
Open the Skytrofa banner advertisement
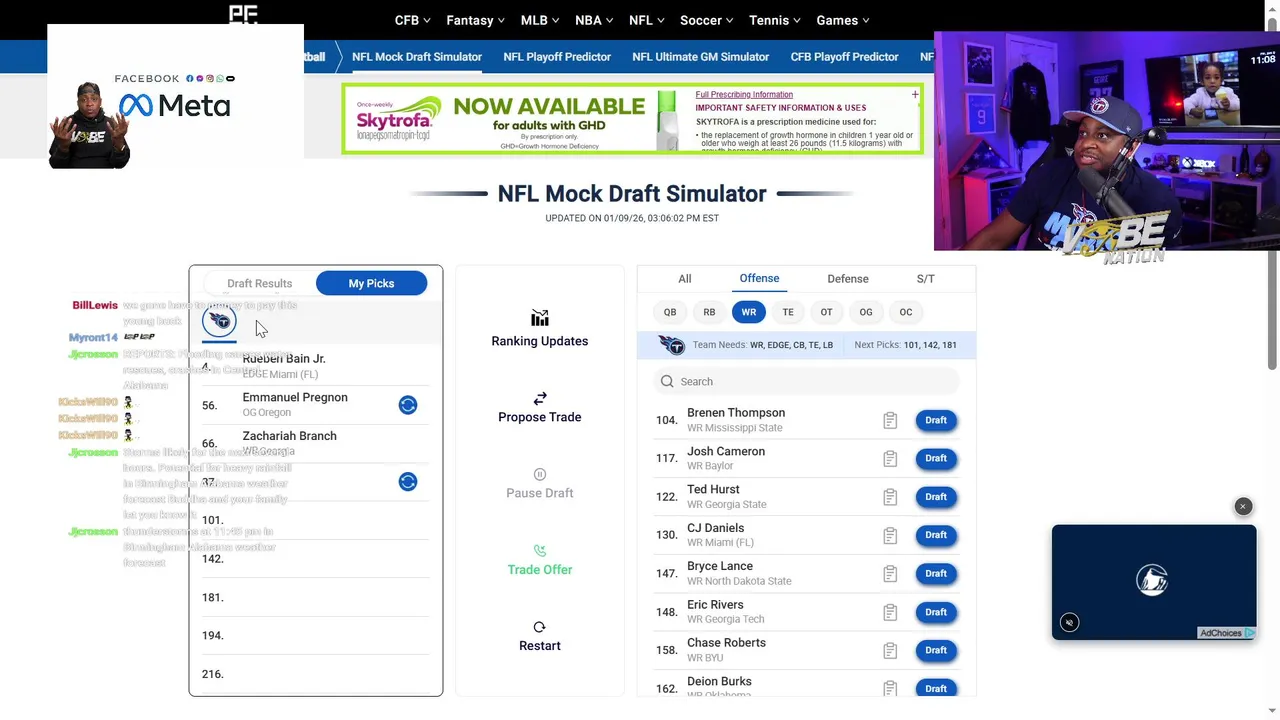(x=632, y=119)
